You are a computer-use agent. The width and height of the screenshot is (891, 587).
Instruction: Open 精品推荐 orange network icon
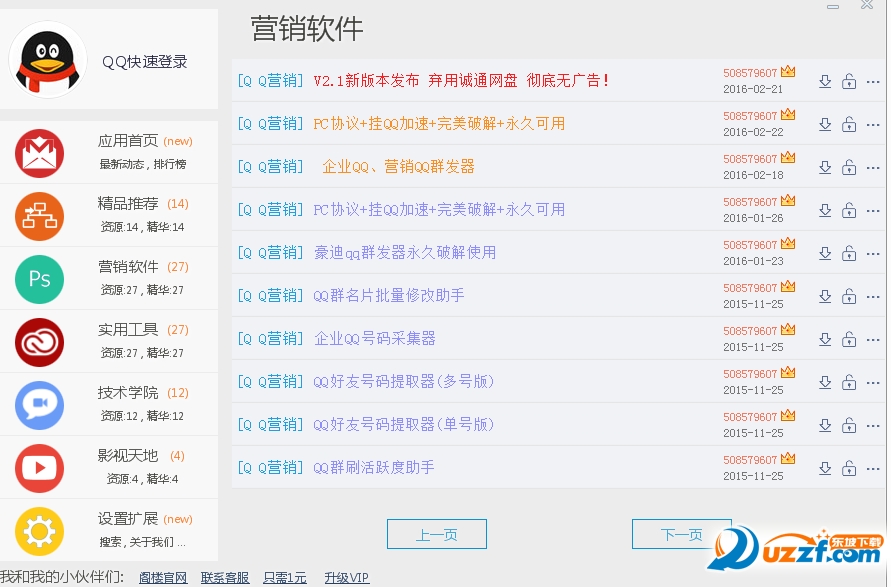coord(39,216)
